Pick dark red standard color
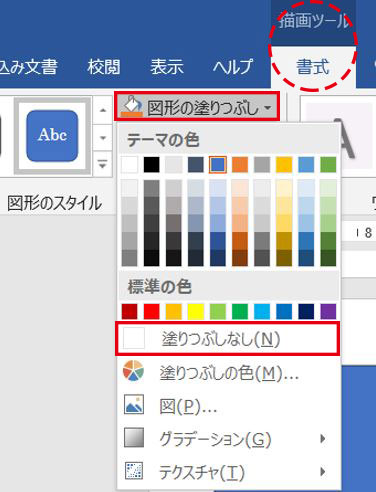The image size is (376, 492). click(x=129, y=311)
